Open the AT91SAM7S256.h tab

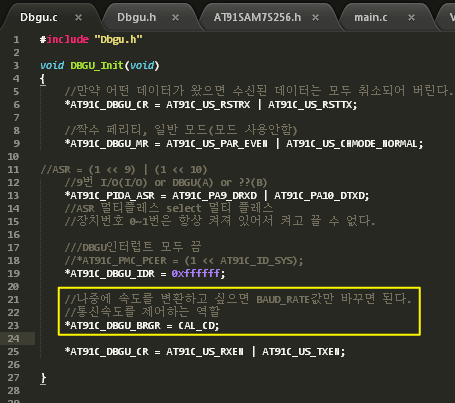tap(257, 17)
